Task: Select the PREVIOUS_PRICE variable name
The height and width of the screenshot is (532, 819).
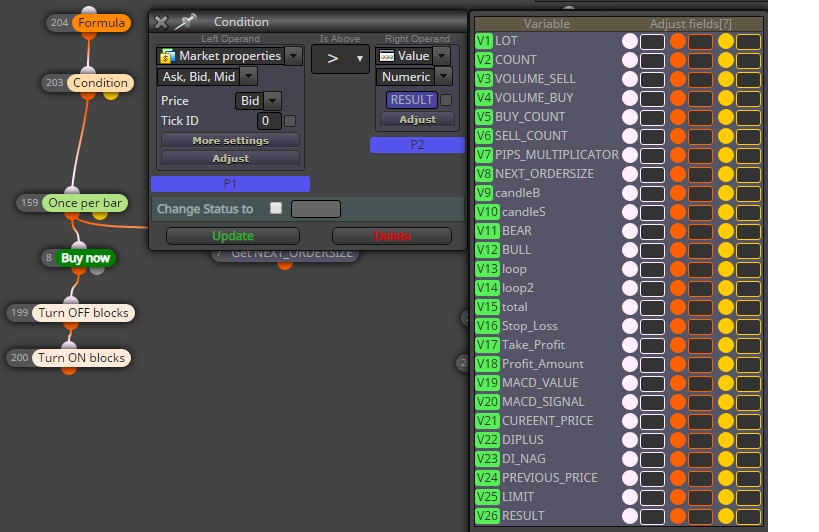Action: pos(549,478)
